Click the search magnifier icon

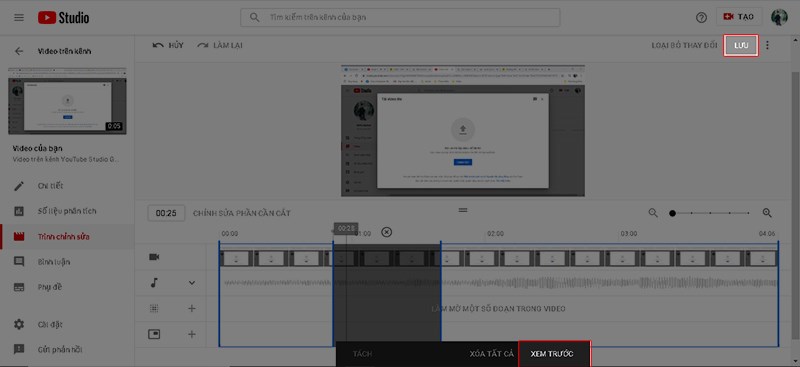[254, 17]
